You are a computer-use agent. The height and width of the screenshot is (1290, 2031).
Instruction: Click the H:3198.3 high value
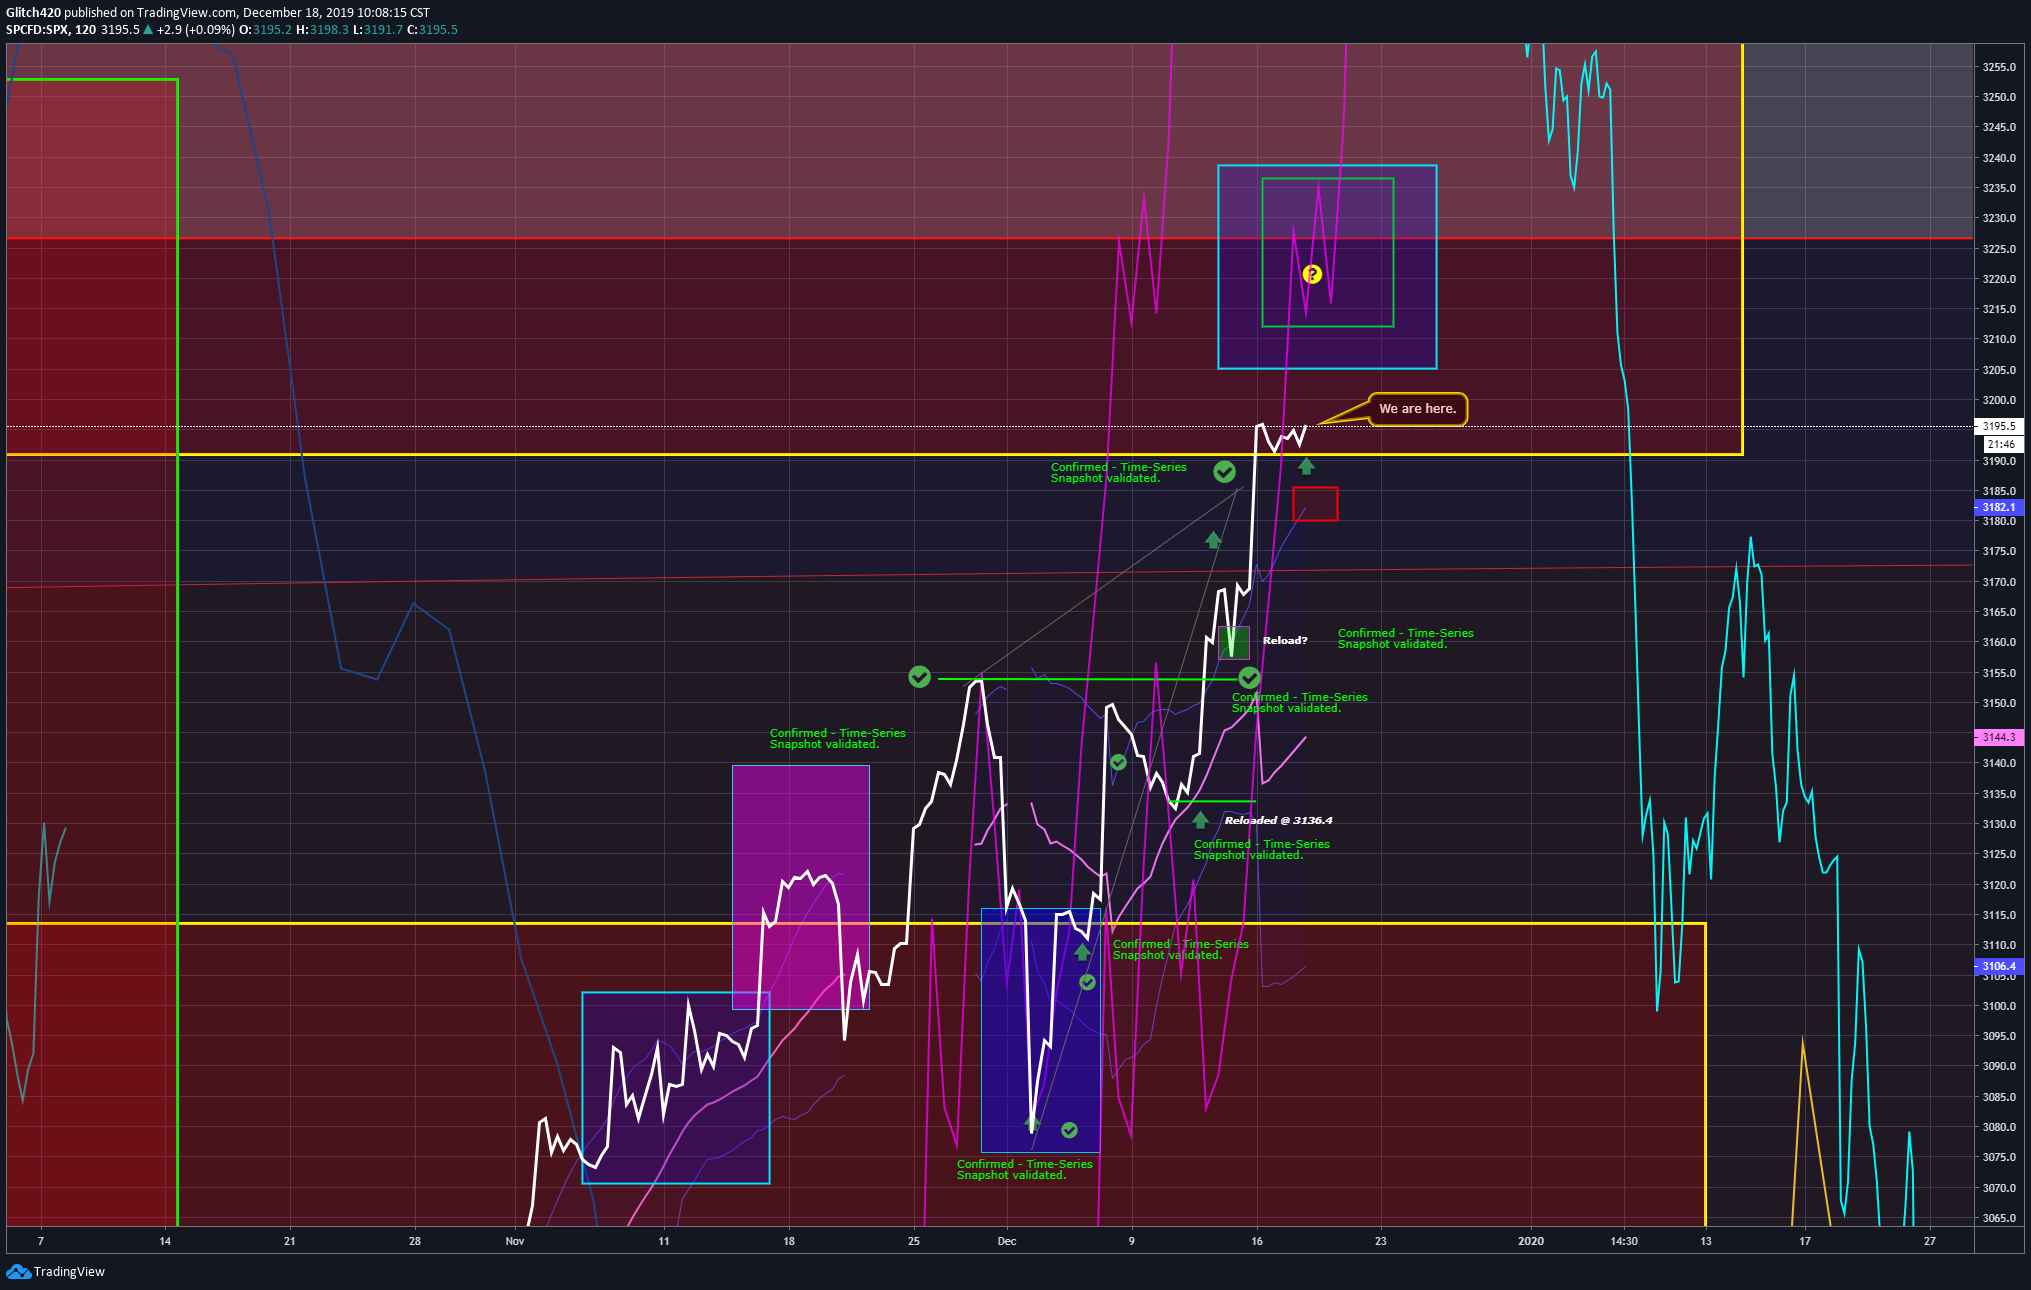pos(322,30)
